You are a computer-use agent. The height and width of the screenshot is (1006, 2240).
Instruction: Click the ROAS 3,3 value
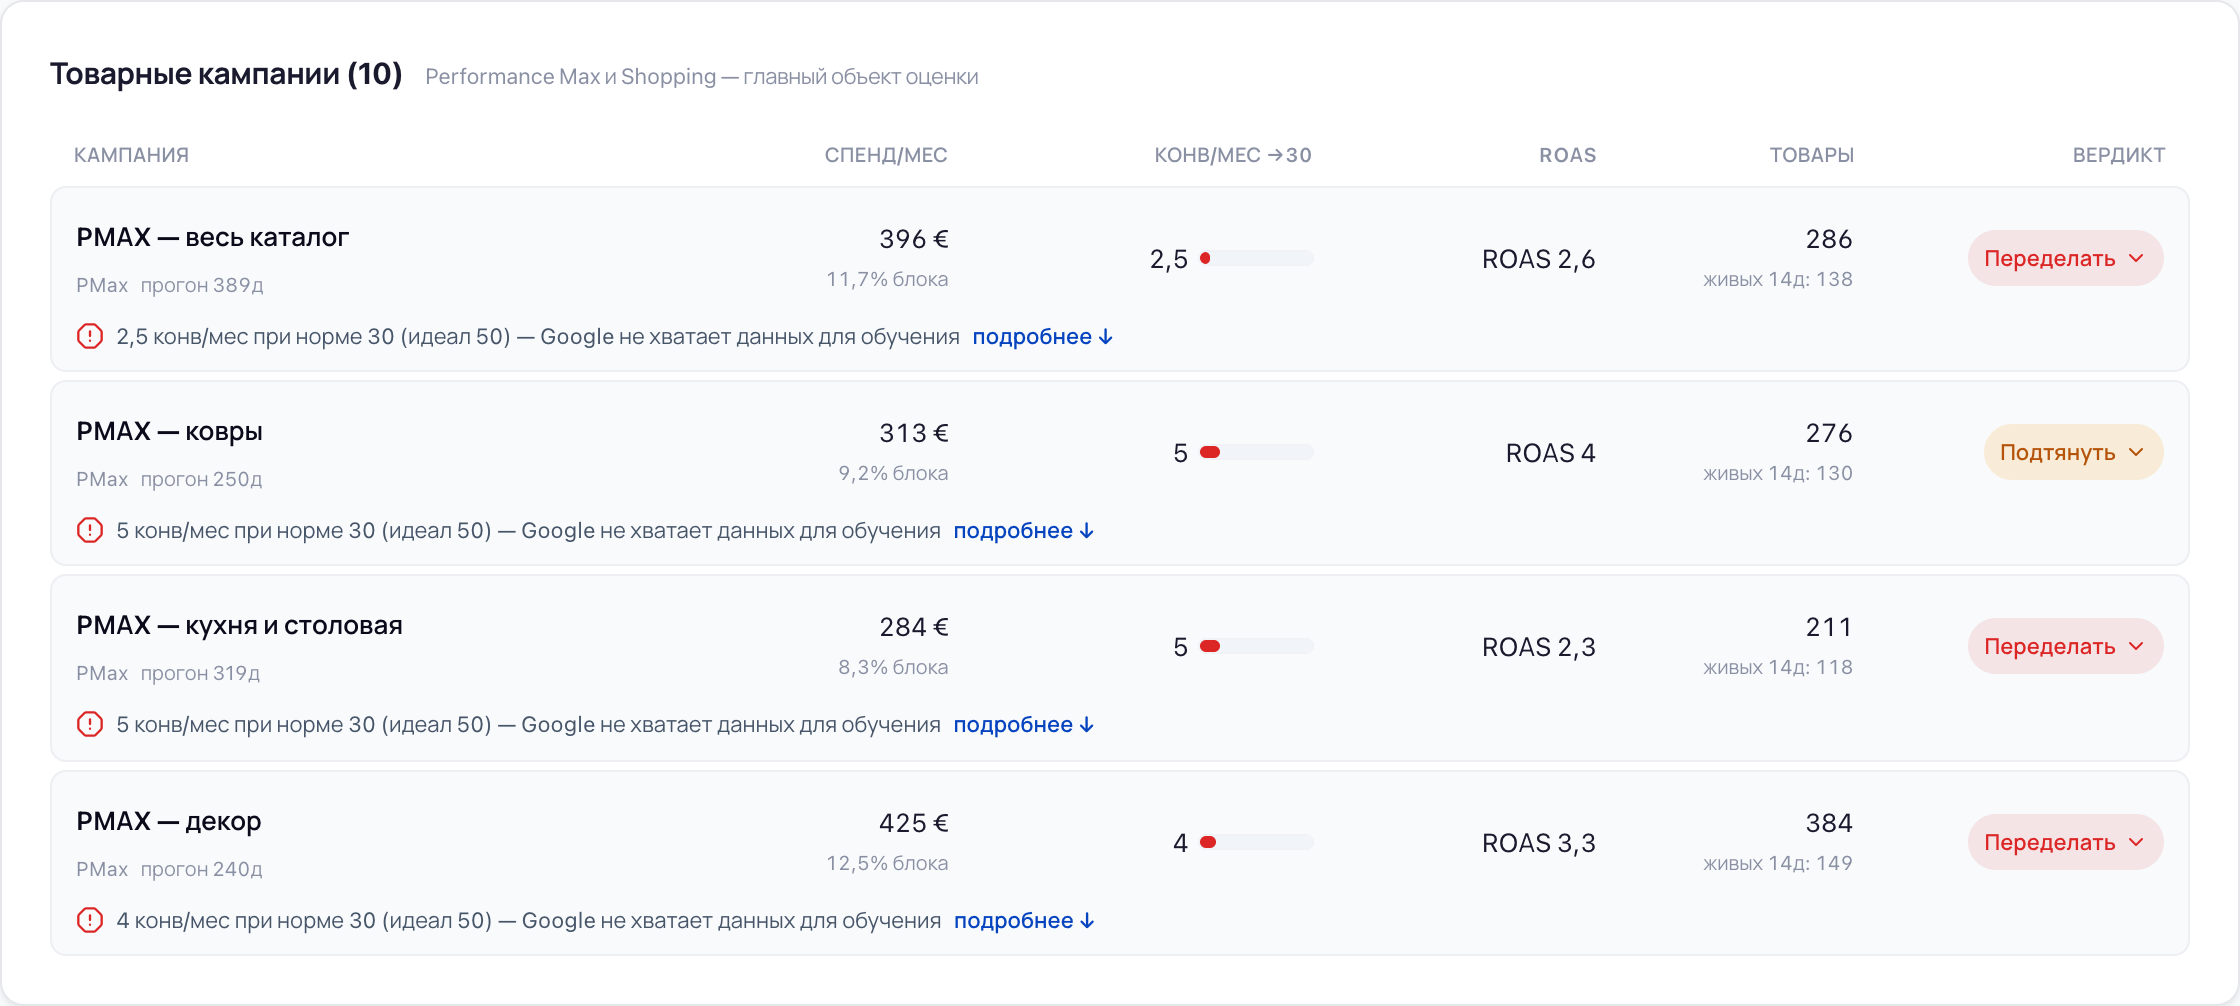click(1539, 843)
